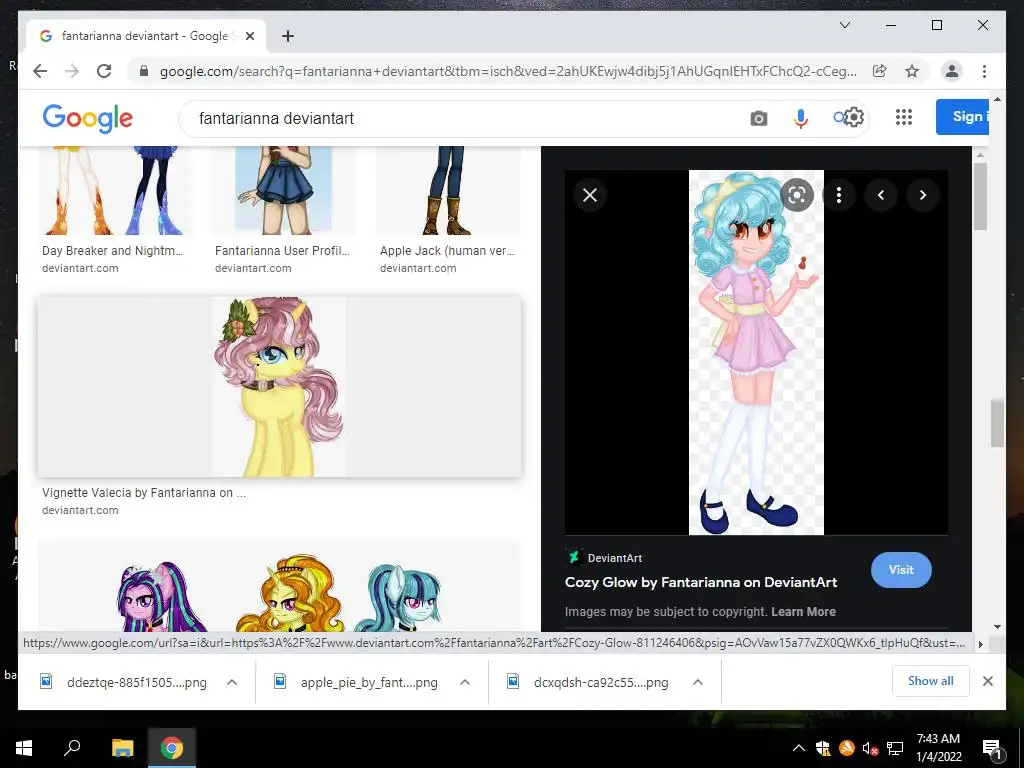The width and height of the screenshot is (1024, 768).
Task: Open the Windows notification center
Action: (x=991, y=748)
